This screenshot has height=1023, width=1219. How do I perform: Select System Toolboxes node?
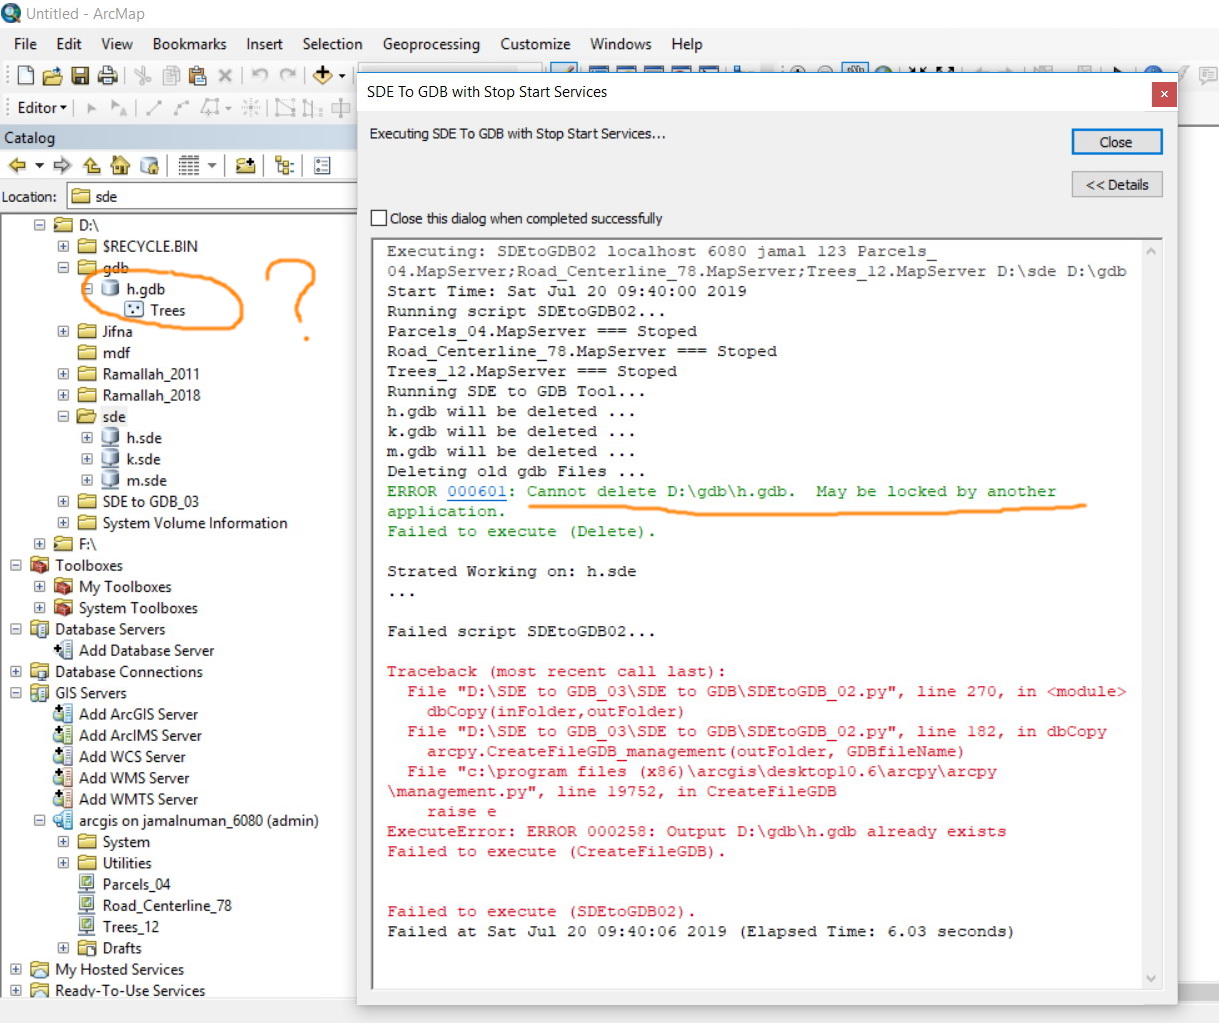point(126,608)
